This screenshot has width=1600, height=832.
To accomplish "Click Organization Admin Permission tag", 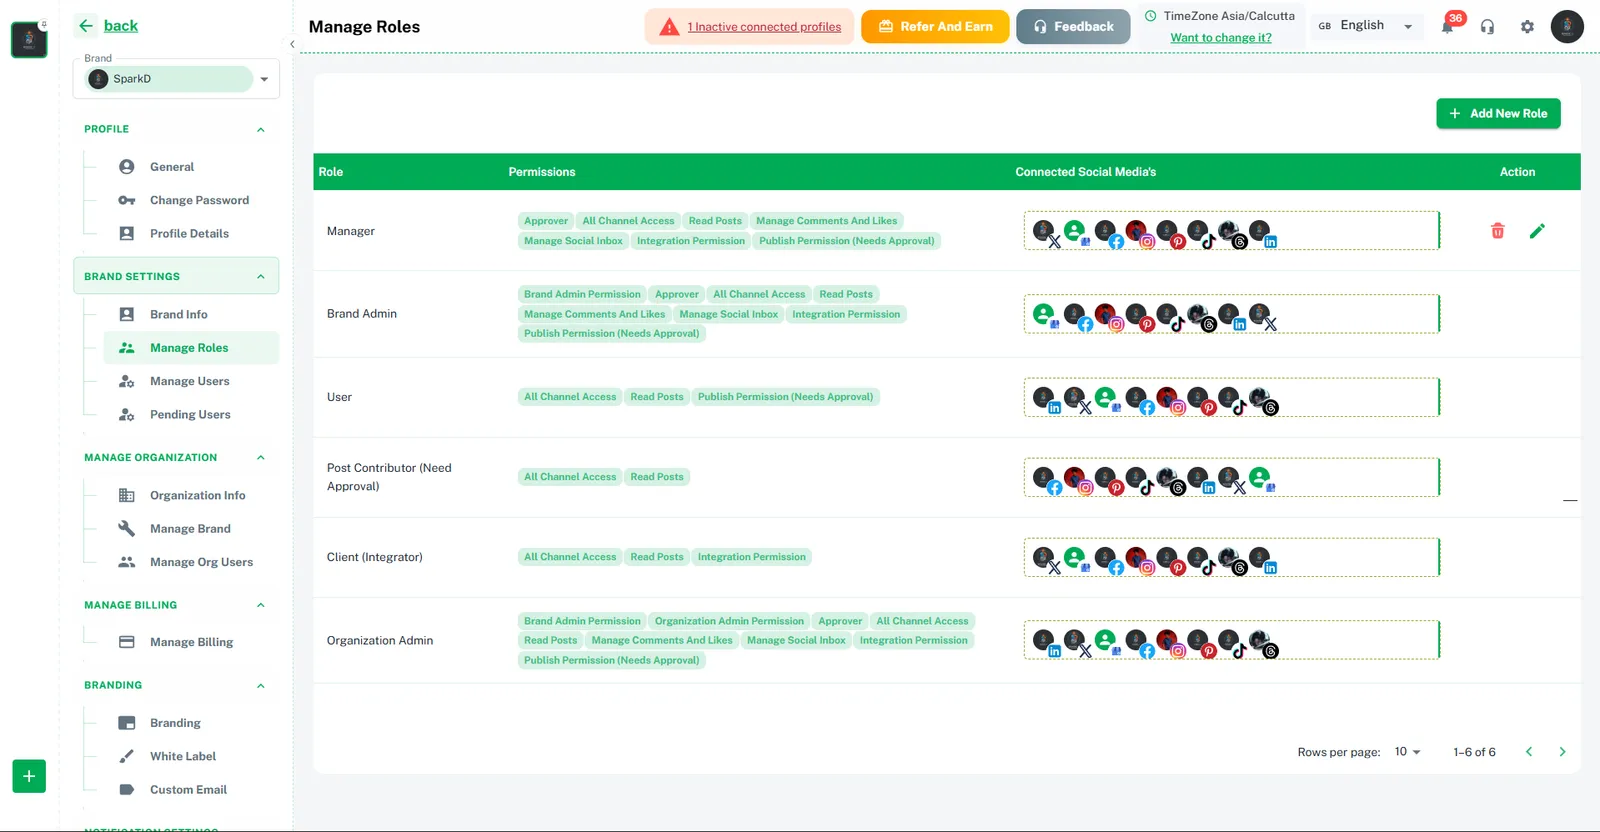I will [729, 621].
